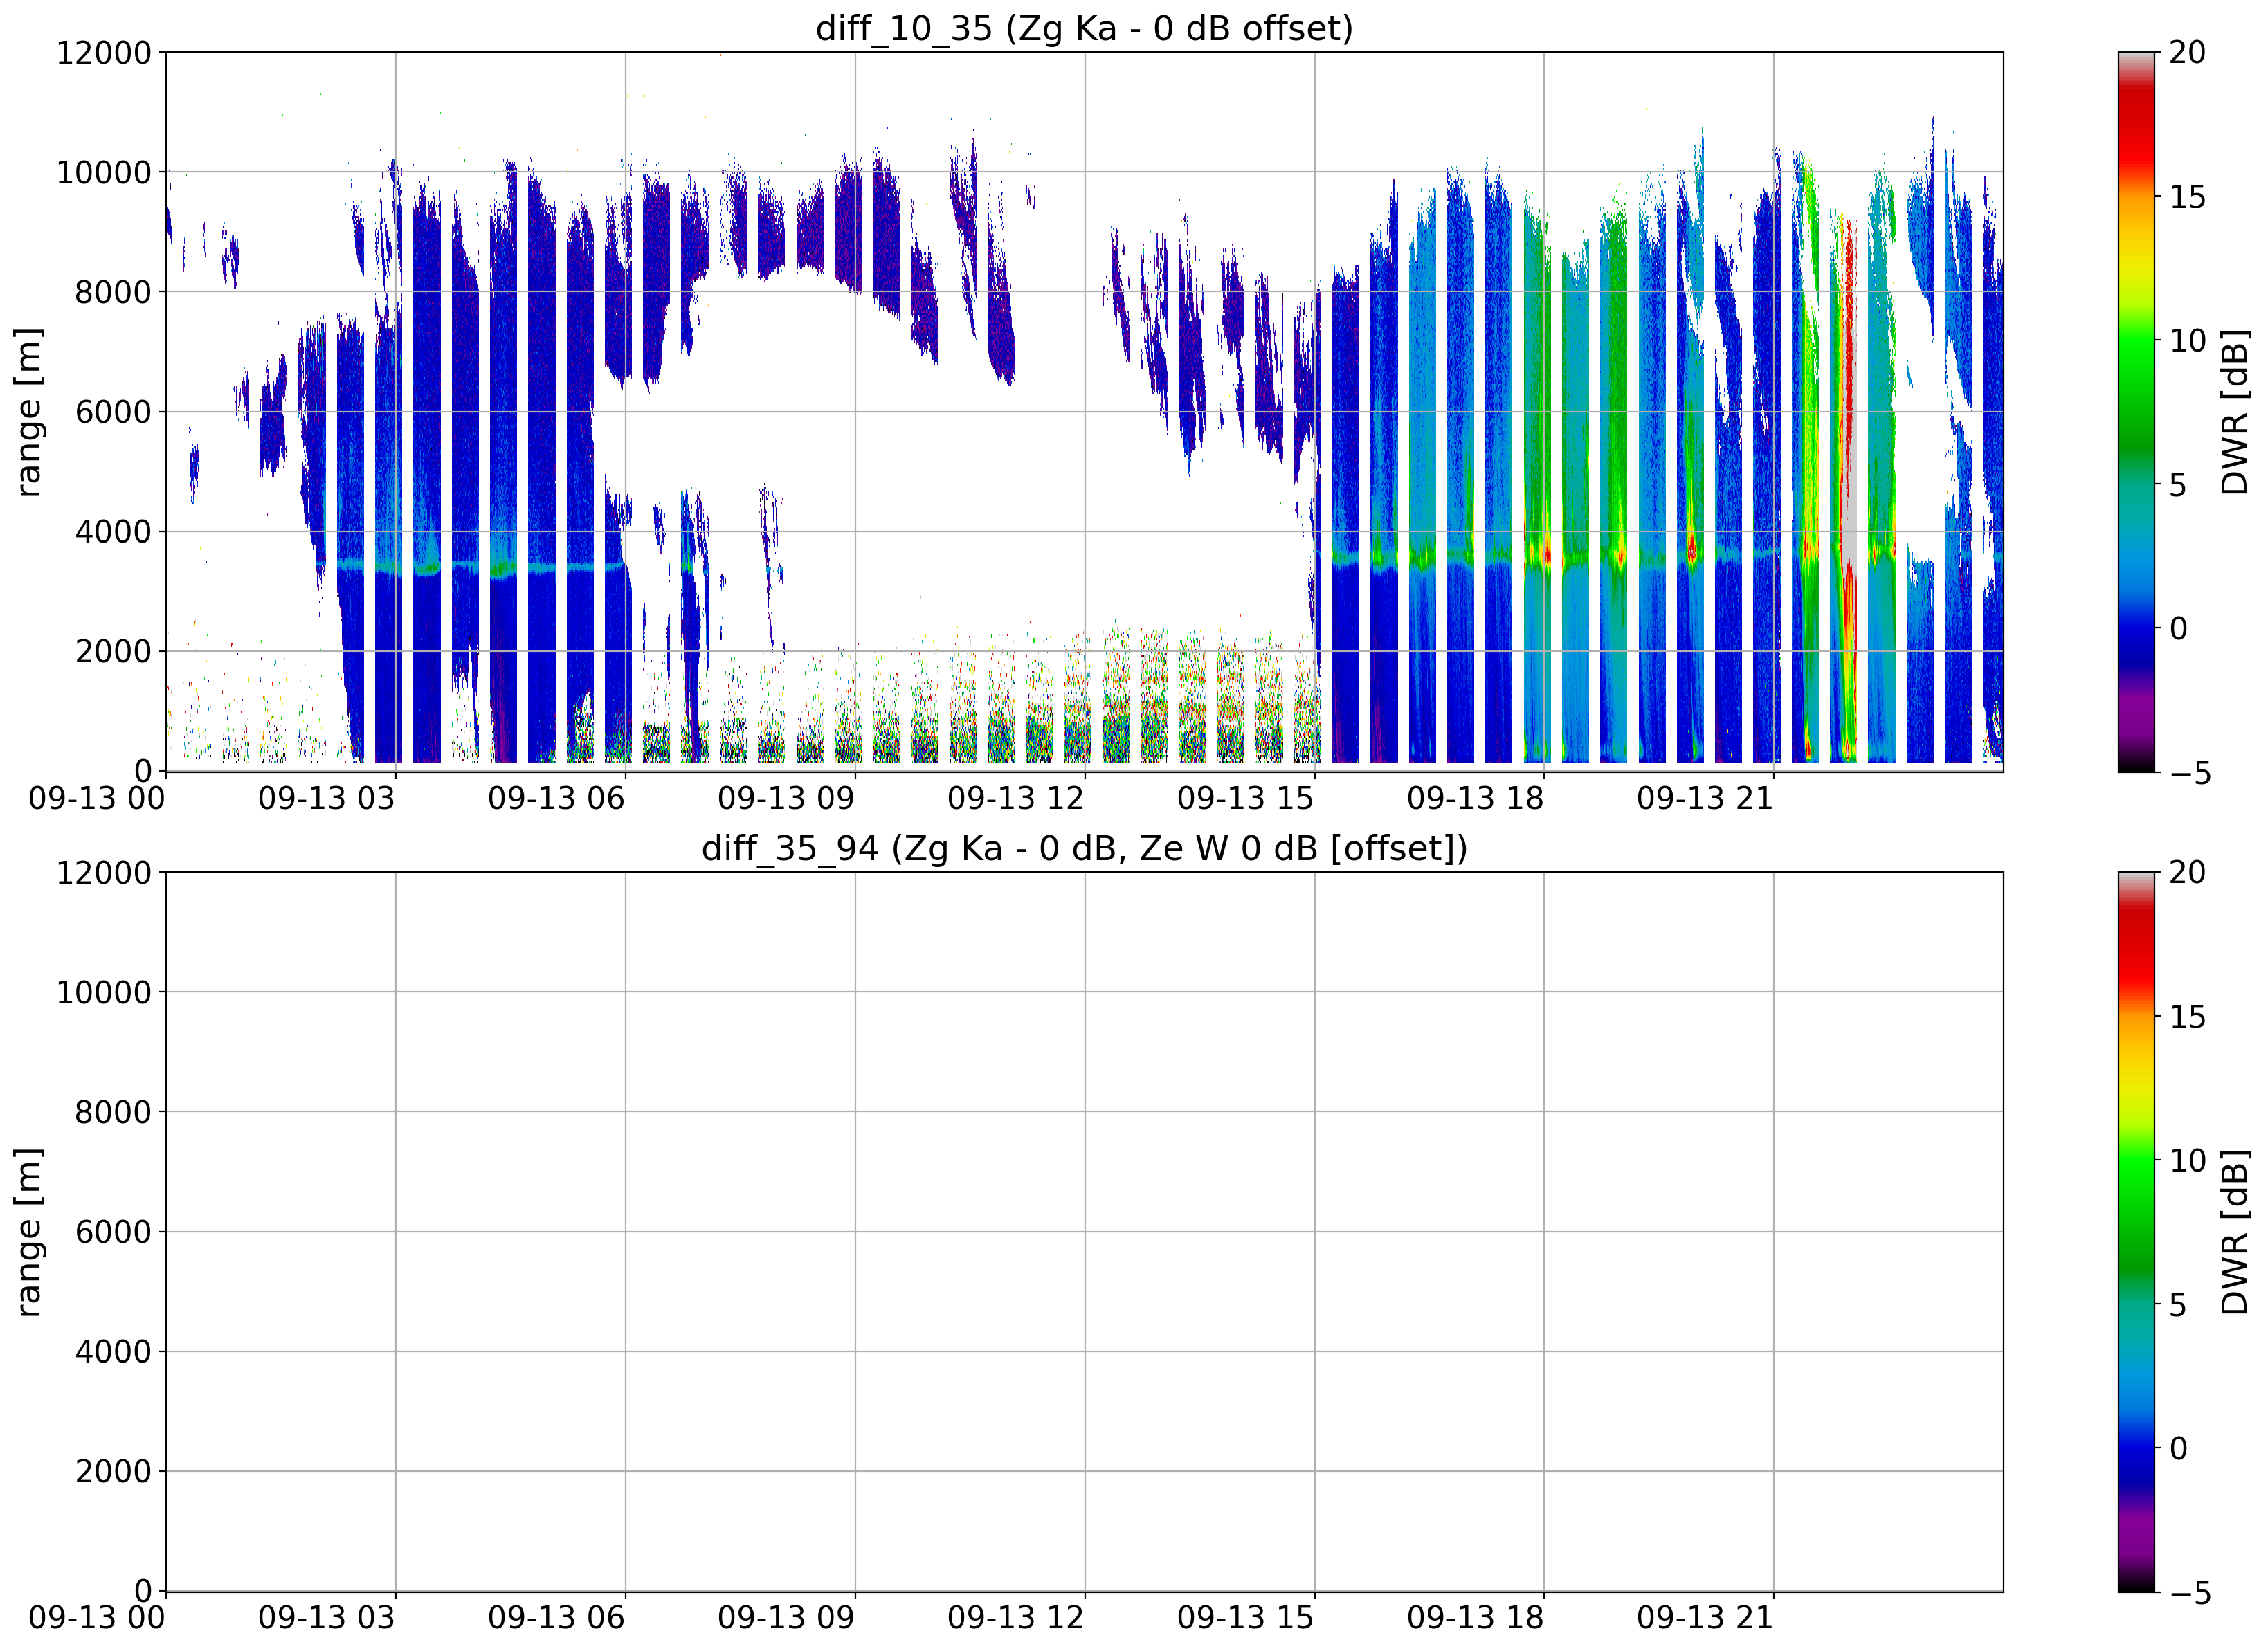
Task: Click the bottom plot's '09-13 21' x-axis label
Action: tap(1705, 1618)
